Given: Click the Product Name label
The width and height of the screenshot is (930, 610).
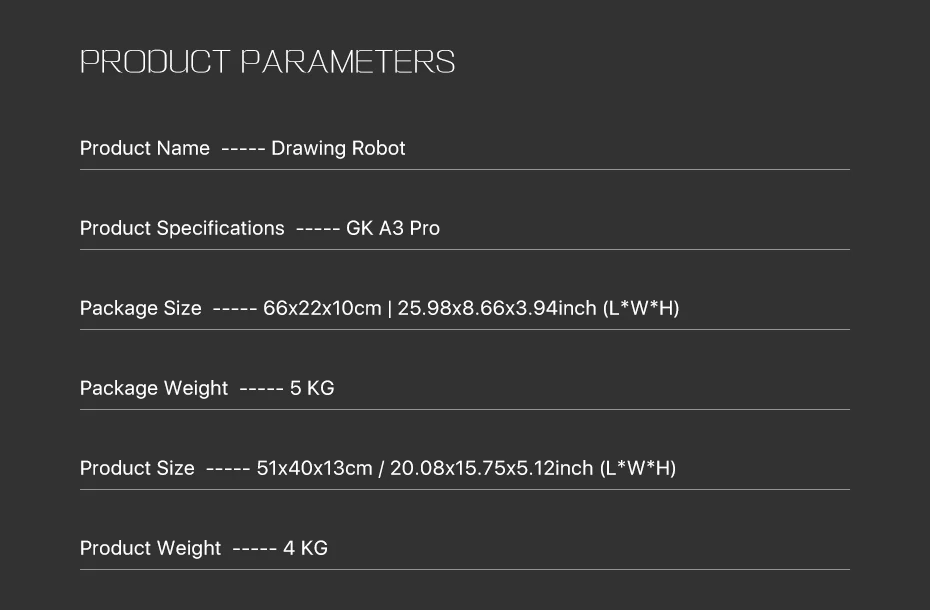Looking at the screenshot, I should [145, 148].
